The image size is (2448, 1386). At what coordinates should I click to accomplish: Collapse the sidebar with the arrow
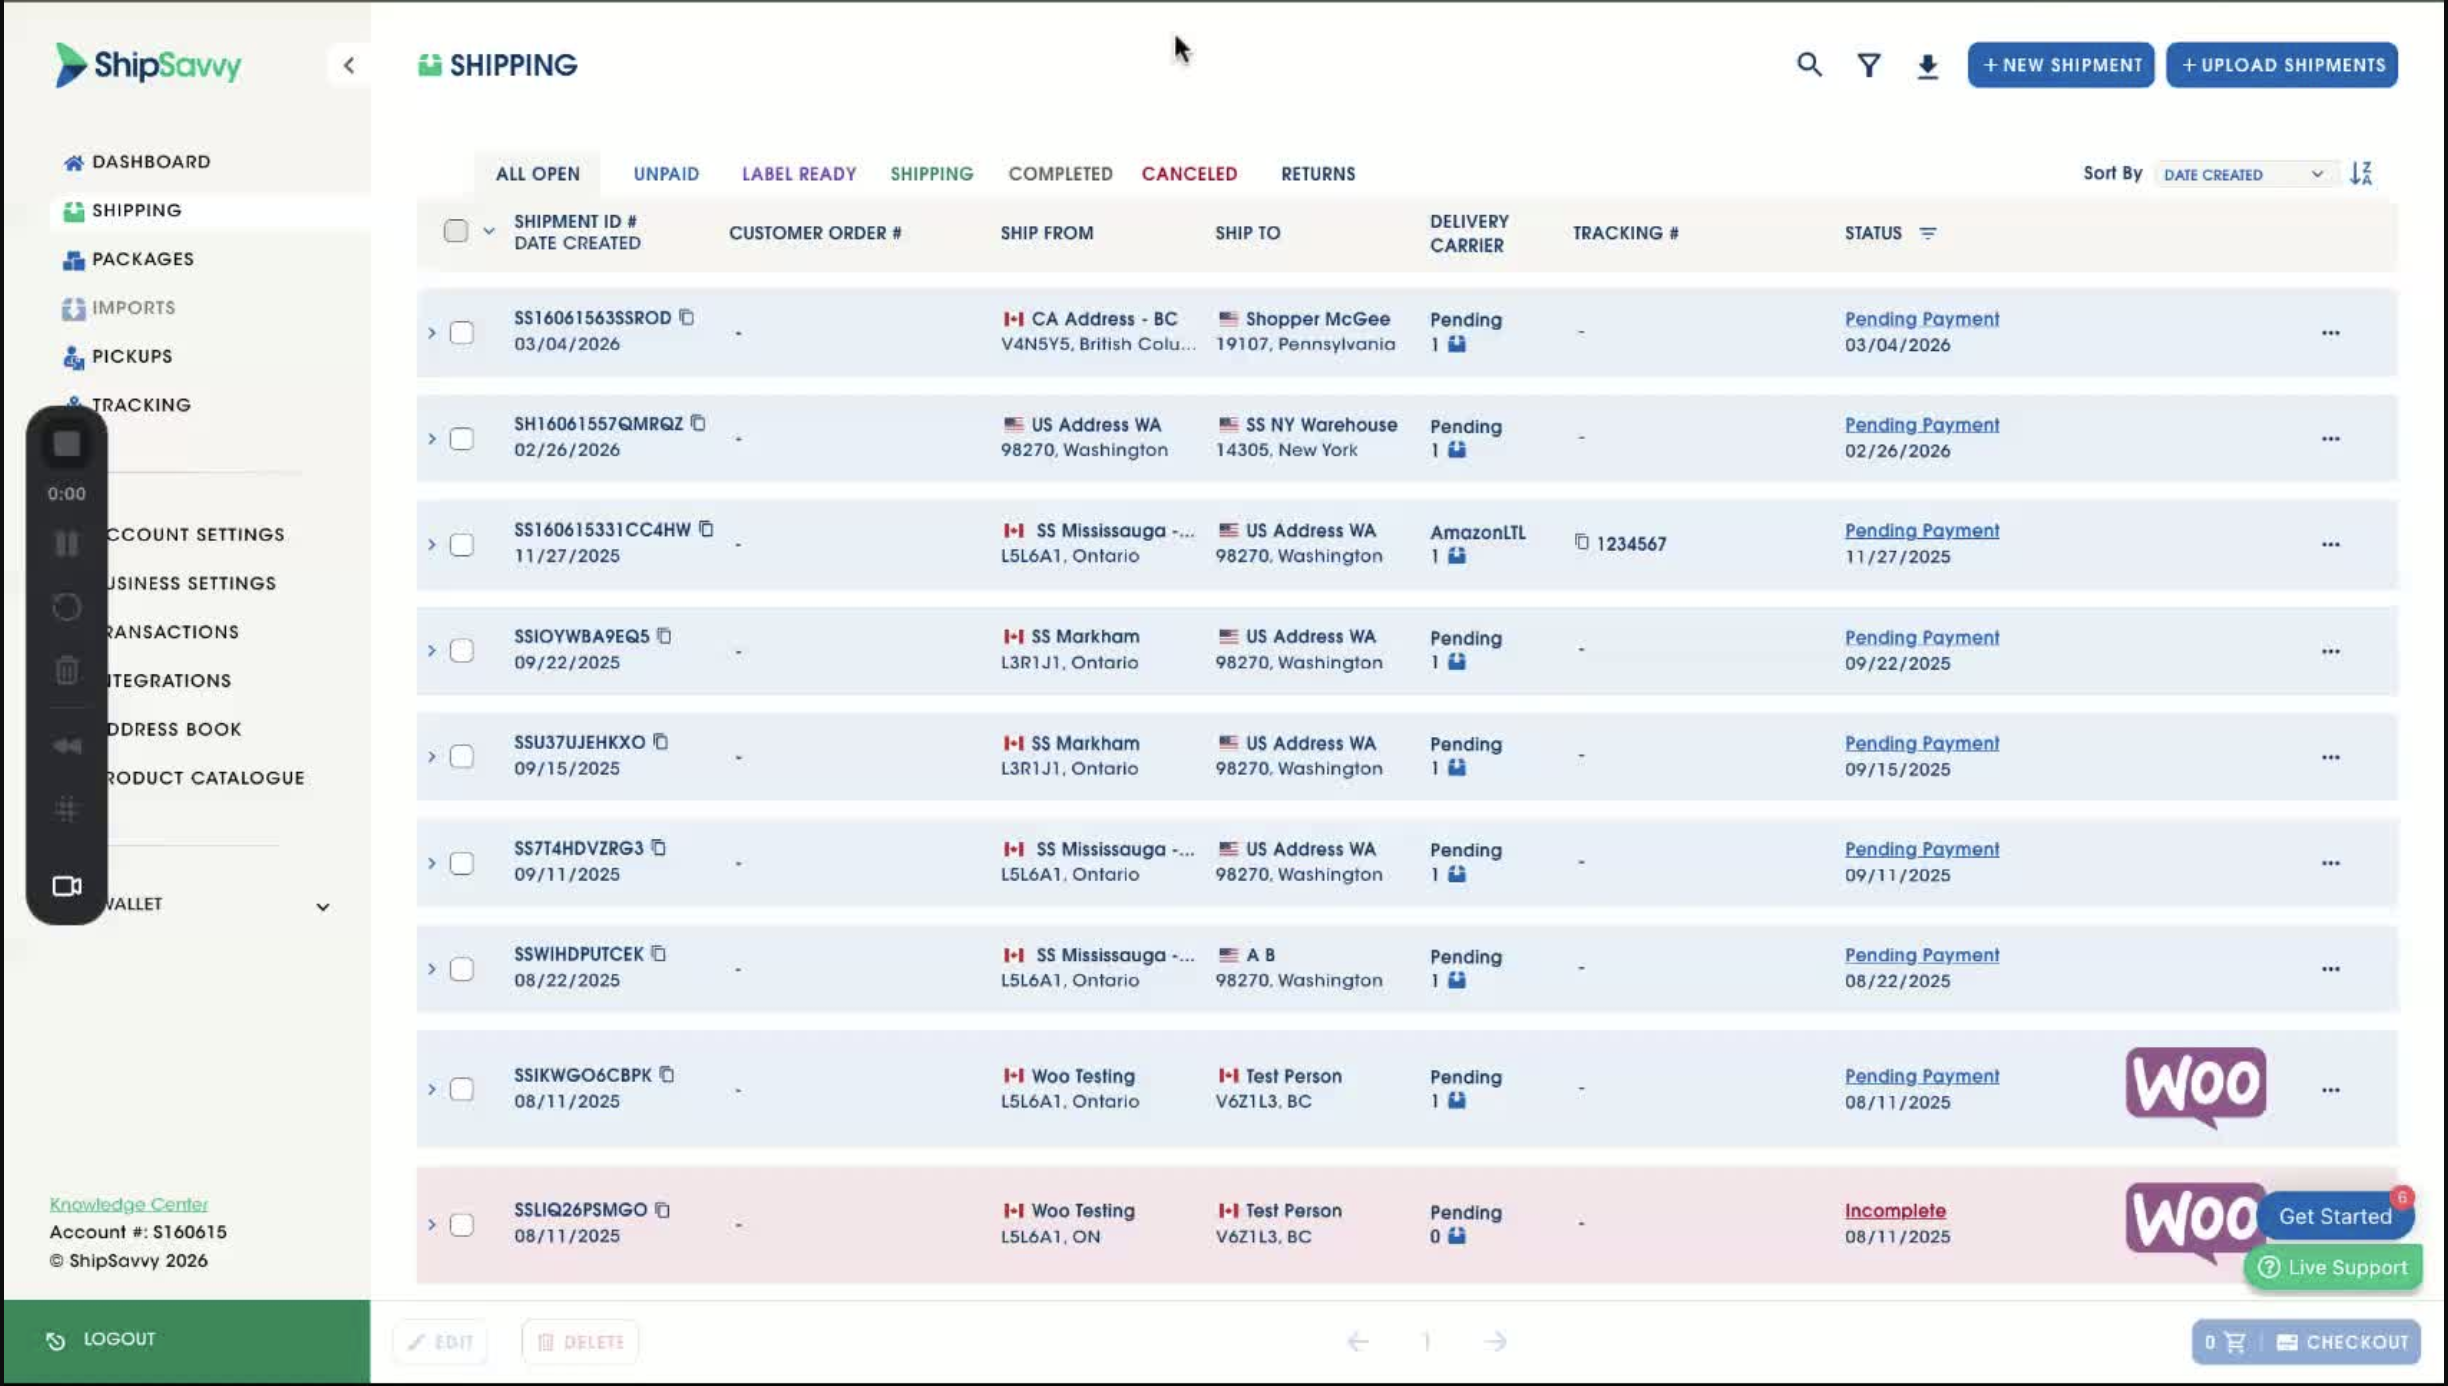pyautogui.click(x=348, y=66)
